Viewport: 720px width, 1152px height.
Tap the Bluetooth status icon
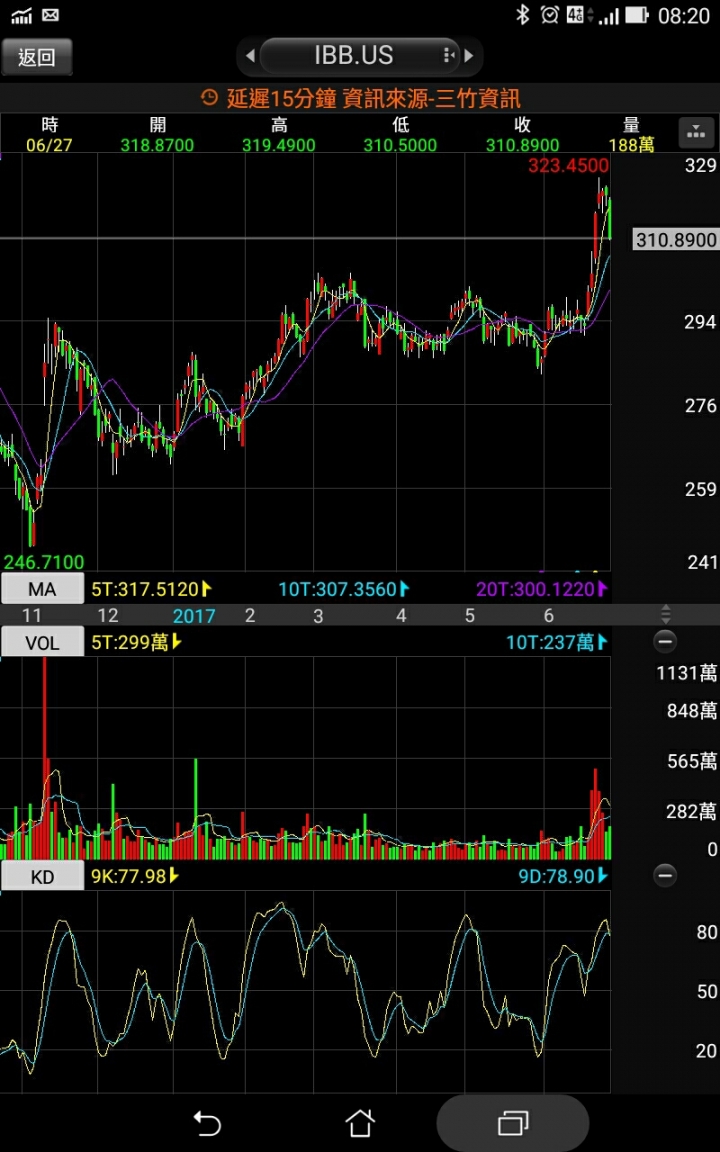(x=522, y=15)
